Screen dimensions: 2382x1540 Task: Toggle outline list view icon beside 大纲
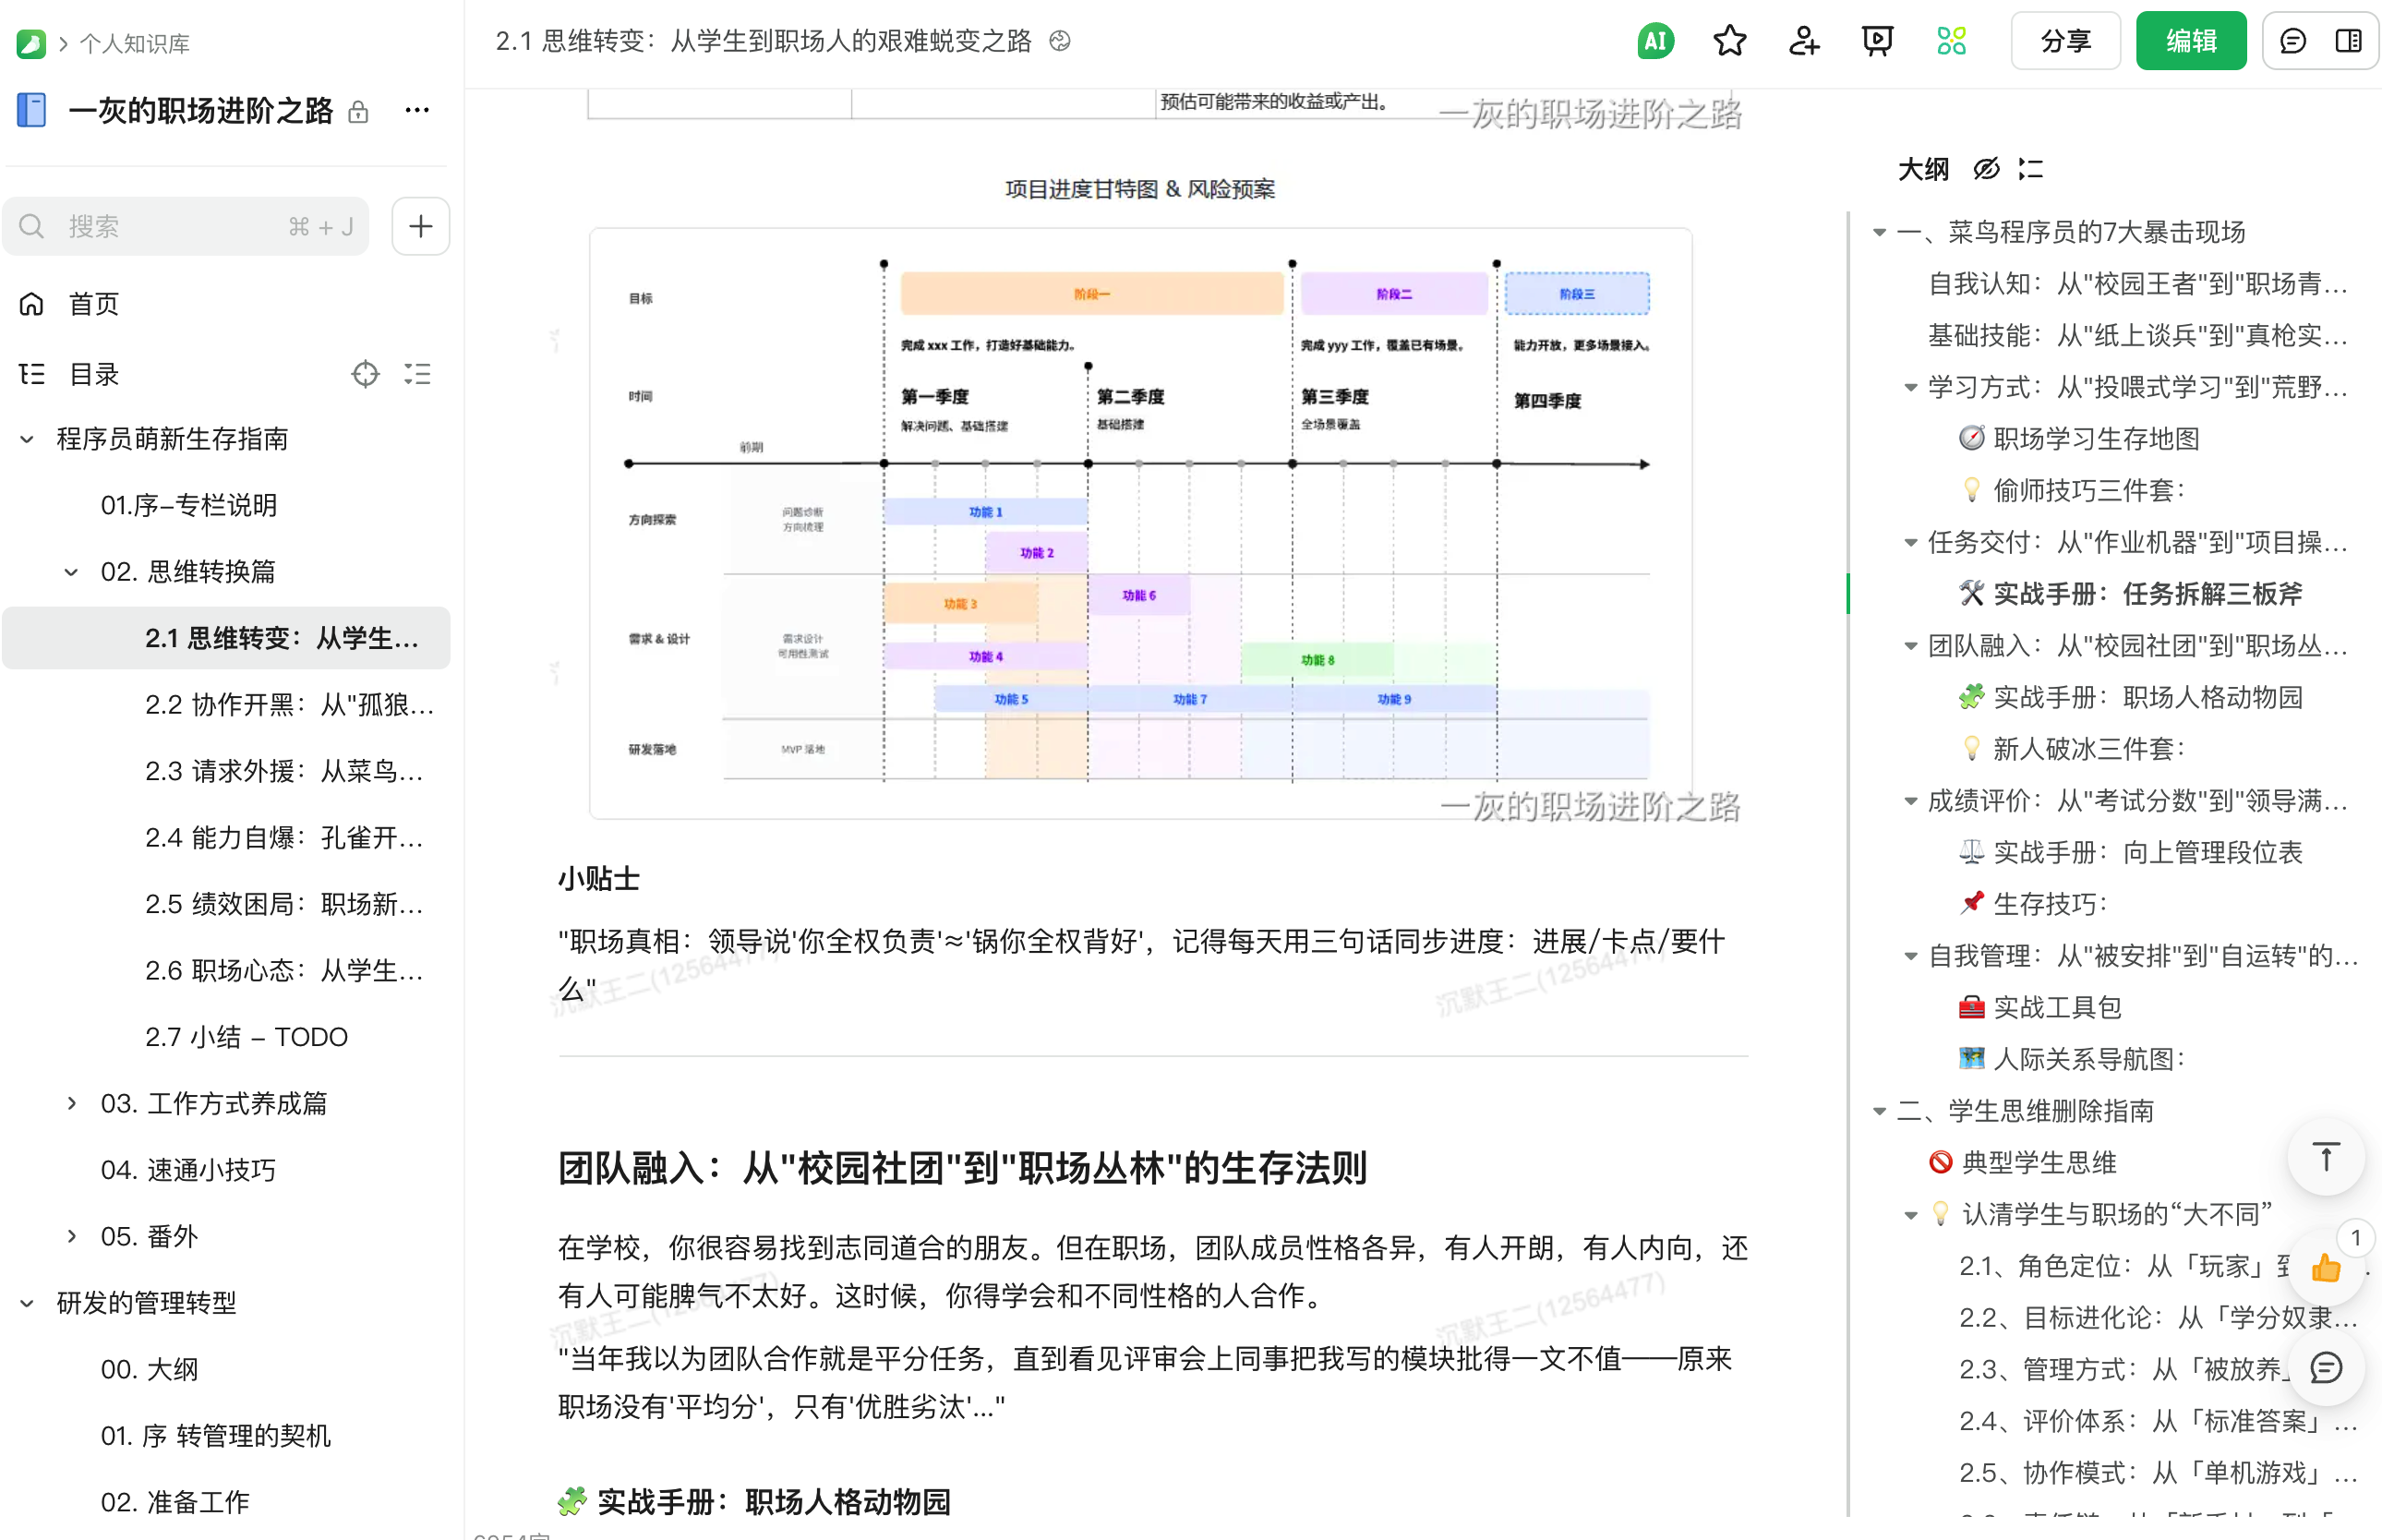[2031, 169]
